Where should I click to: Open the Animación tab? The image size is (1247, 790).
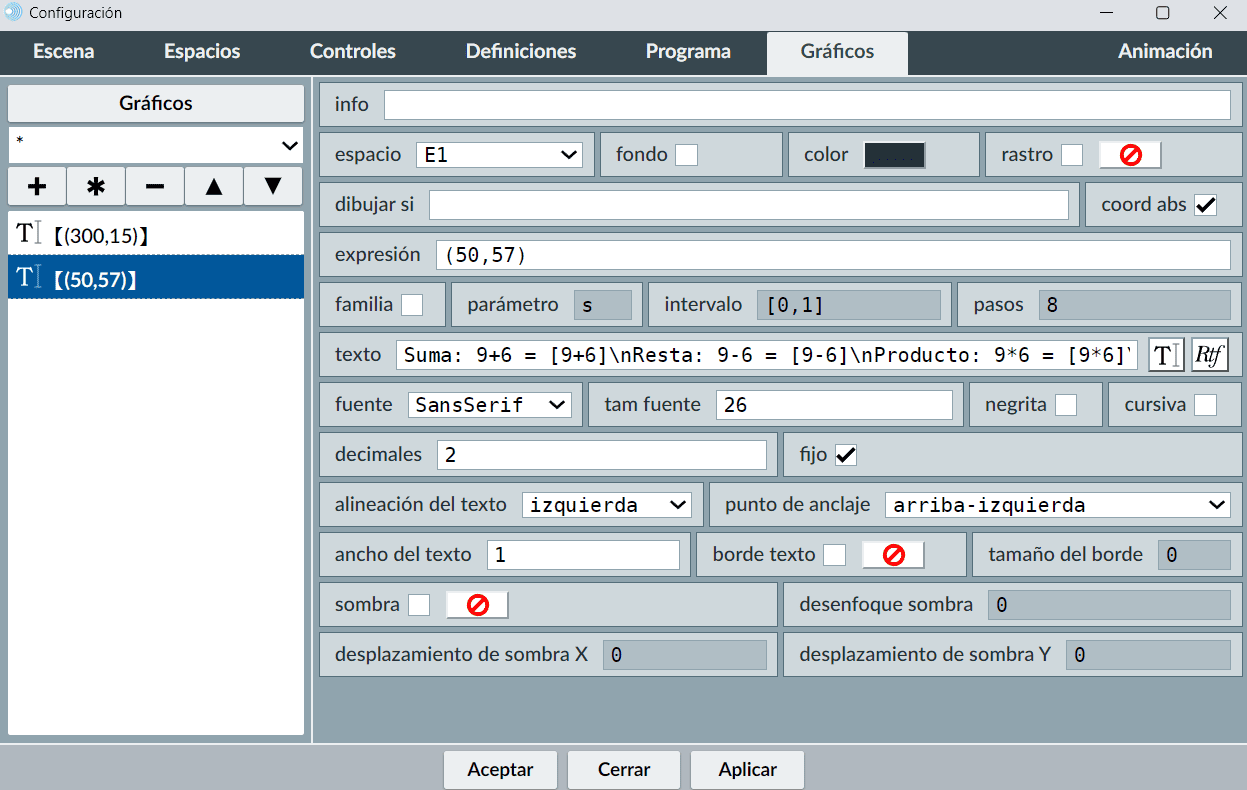click(1165, 52)
